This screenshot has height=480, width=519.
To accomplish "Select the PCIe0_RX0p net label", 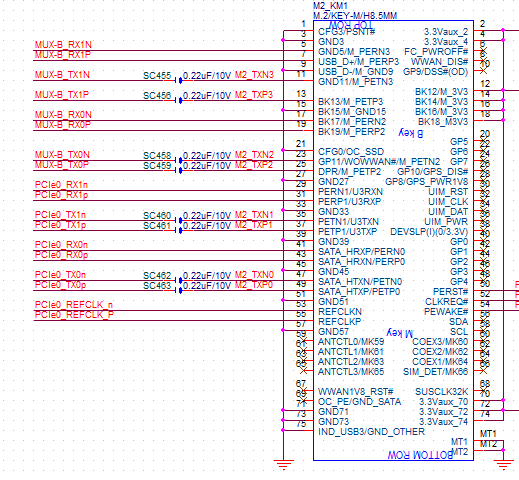I will (61, 255).
